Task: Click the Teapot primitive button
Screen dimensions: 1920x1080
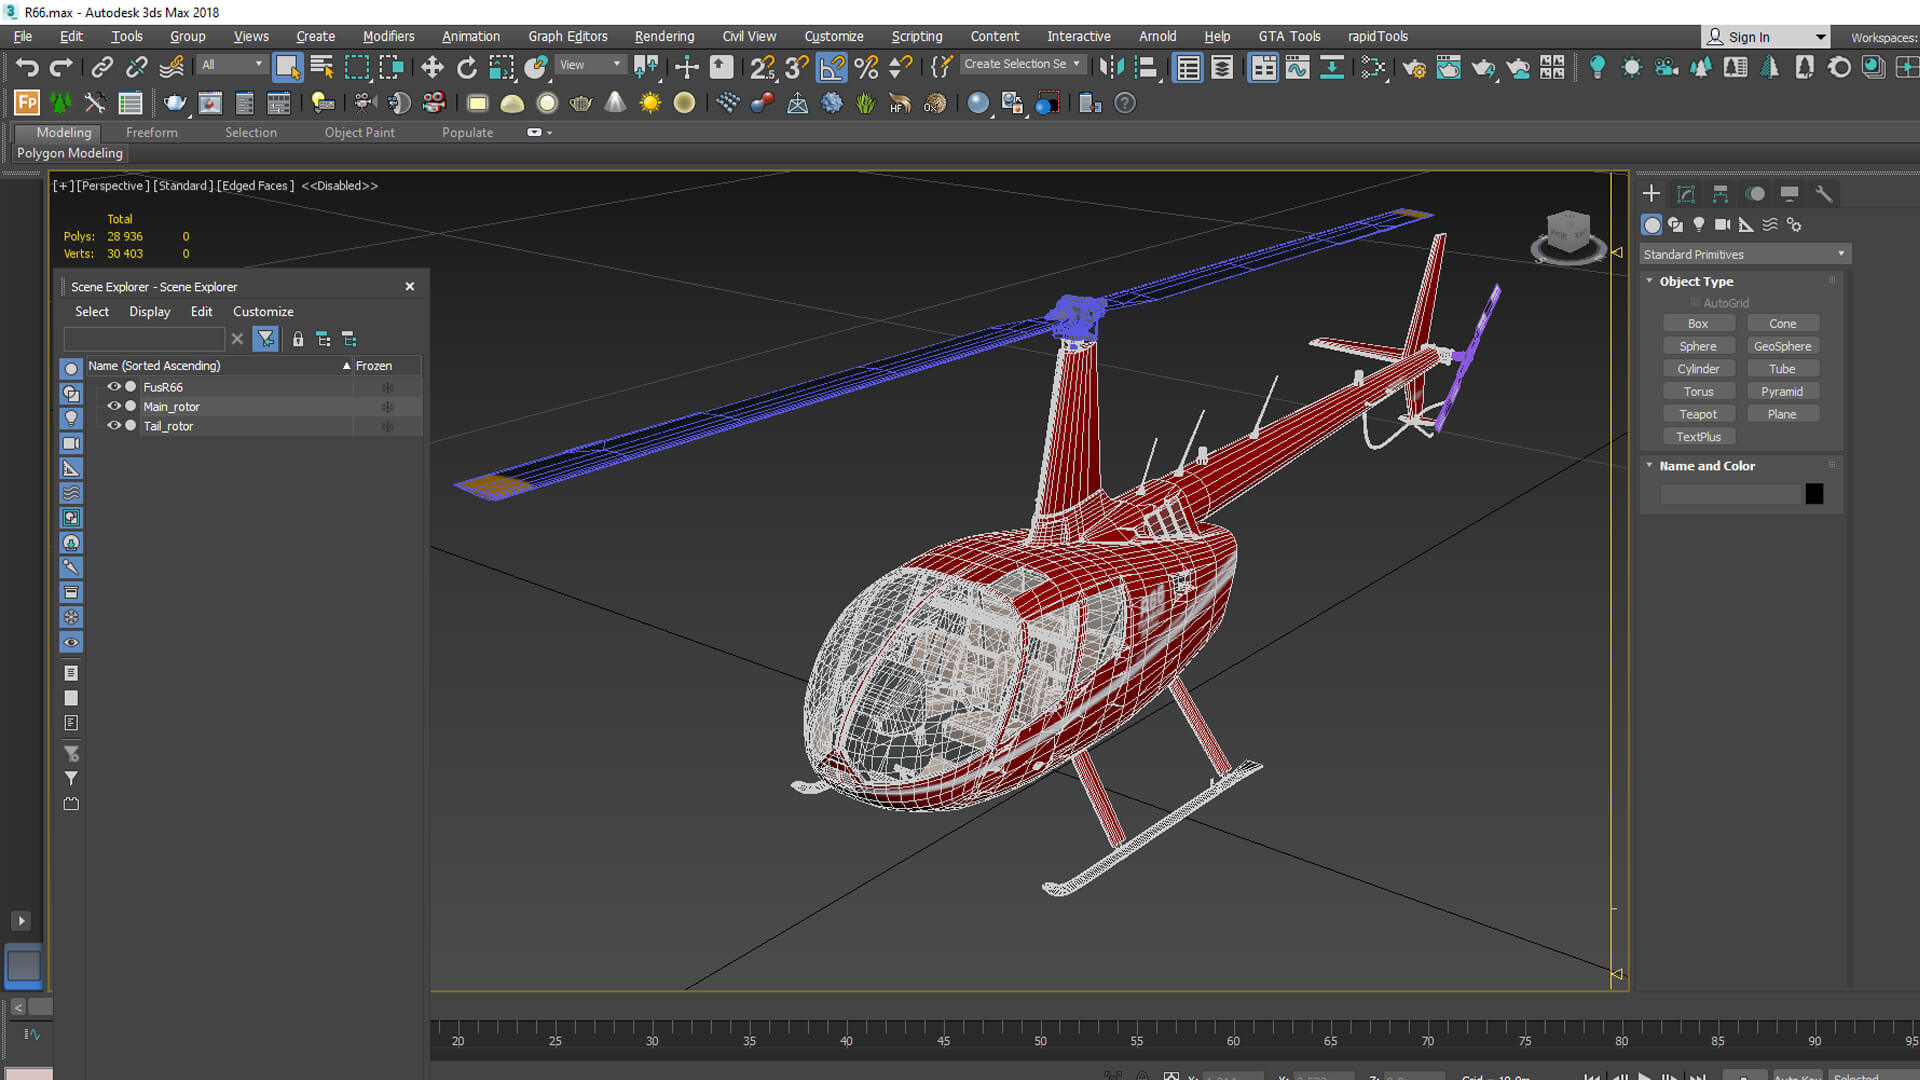Action: pyautogui.click(x=1698, y=414)
